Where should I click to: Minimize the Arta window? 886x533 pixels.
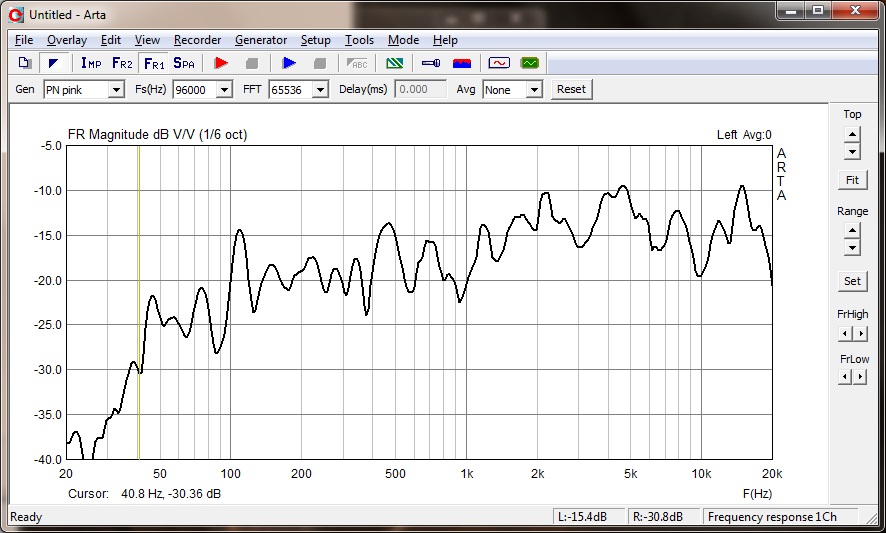792,11
